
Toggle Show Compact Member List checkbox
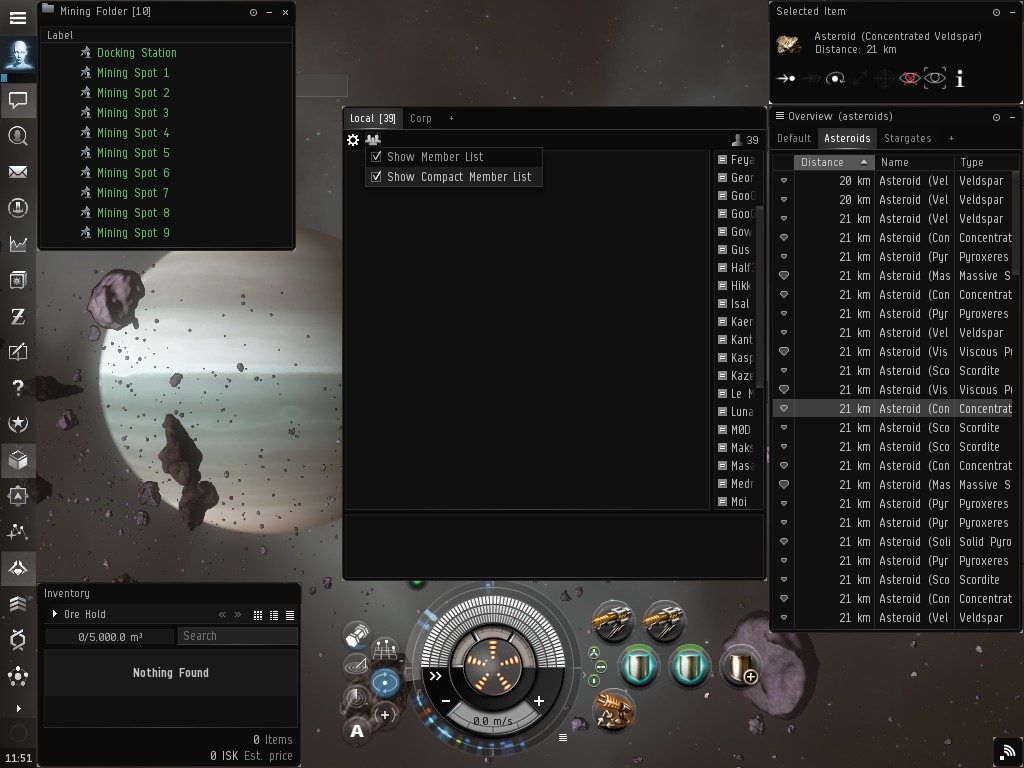click(x=376, y=177)
